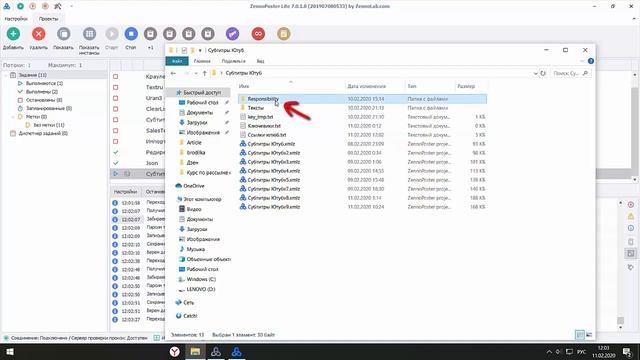Screen dimensions: 640x360
Task: Collapse the Метки (0) tree node
Action: [13, 117]
